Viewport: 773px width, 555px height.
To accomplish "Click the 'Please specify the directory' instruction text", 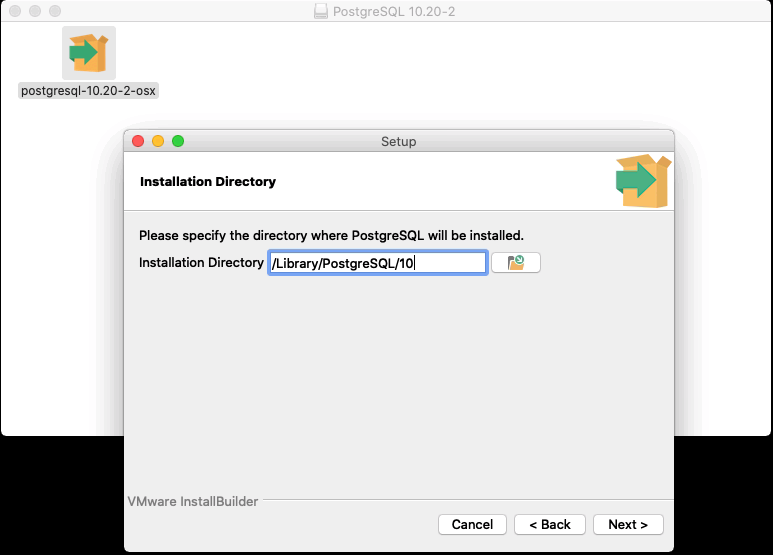I will coord(331,236).
